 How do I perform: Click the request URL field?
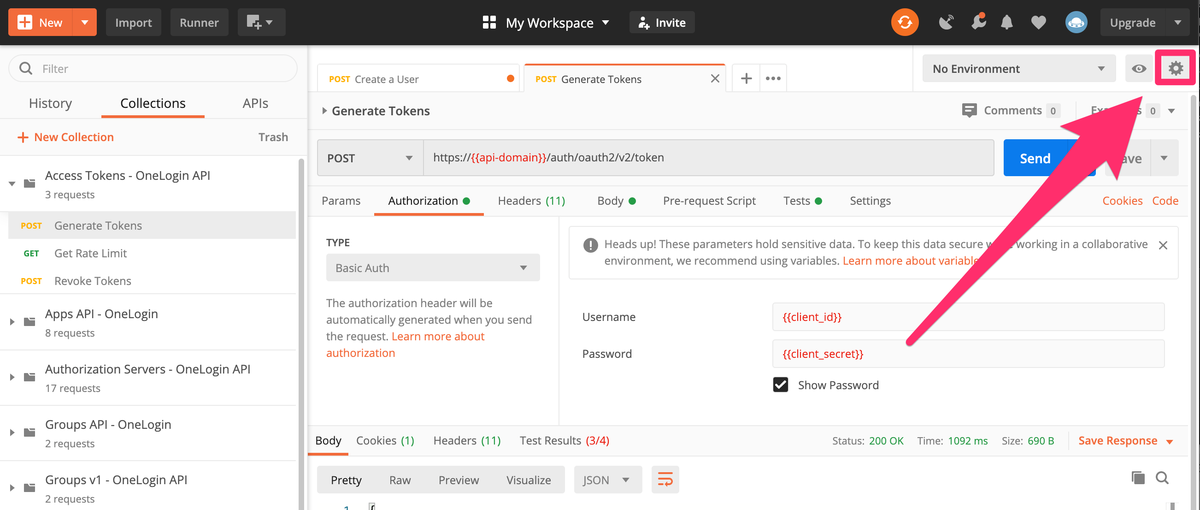[709, 158]
